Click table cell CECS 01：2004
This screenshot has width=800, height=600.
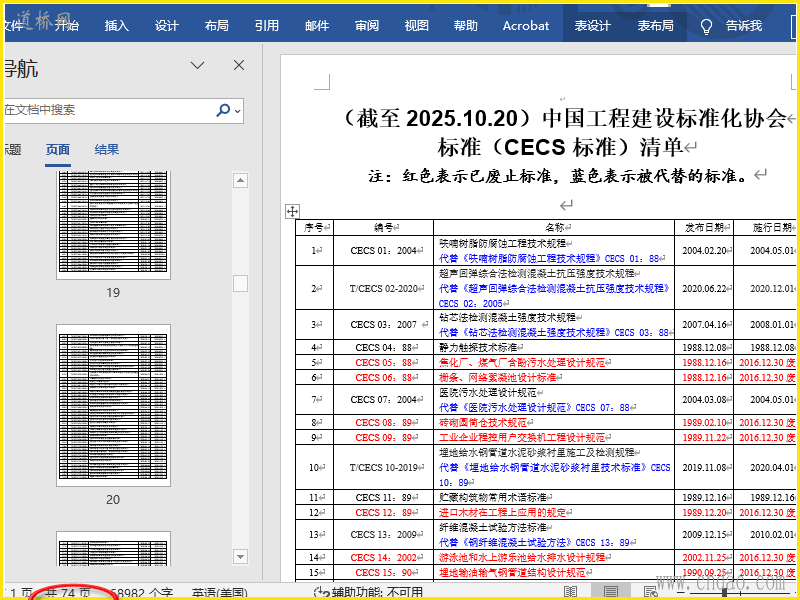click(384, 251)
